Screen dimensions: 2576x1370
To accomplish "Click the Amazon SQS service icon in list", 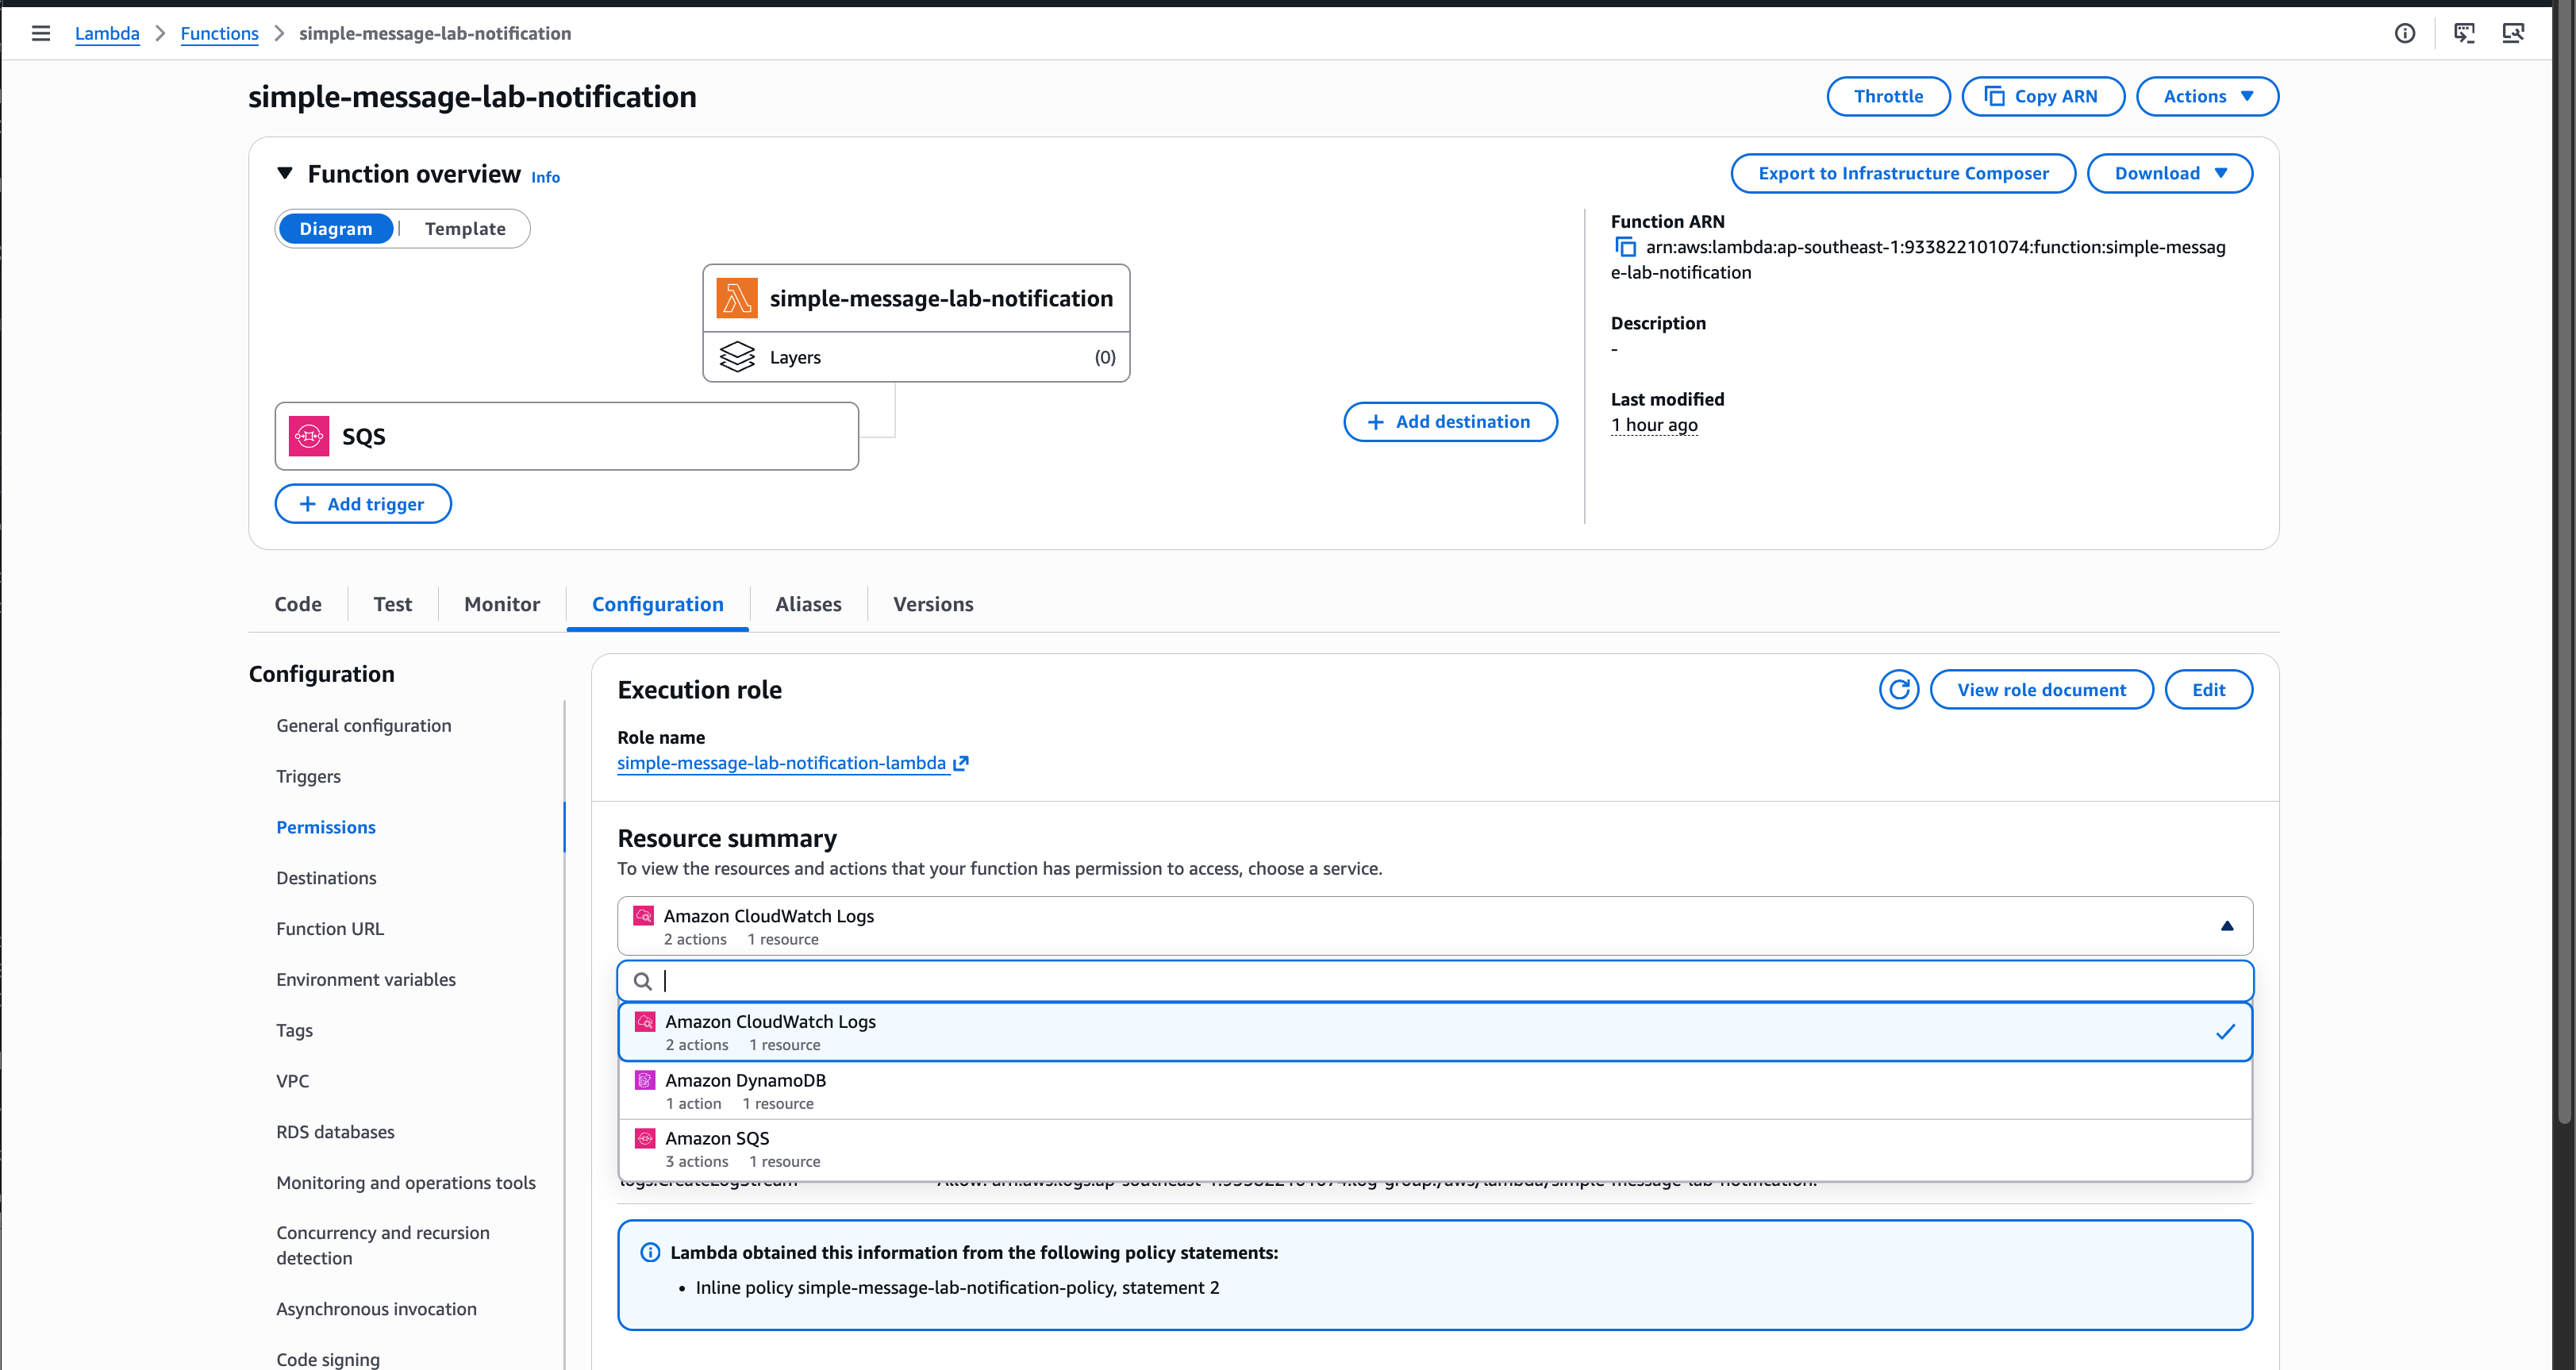I will click(645, 1138).
